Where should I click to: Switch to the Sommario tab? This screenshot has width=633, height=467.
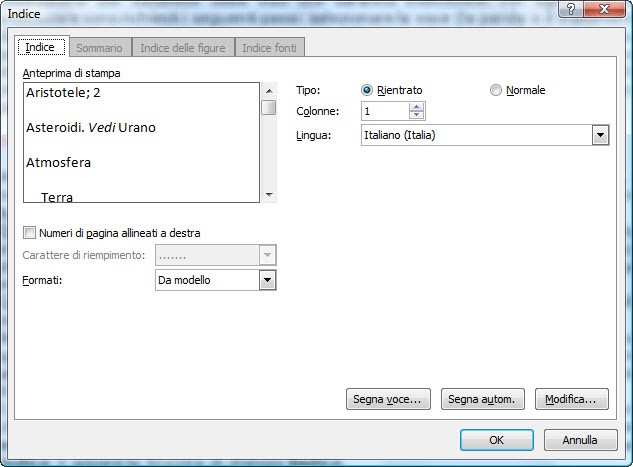(100, 48)
